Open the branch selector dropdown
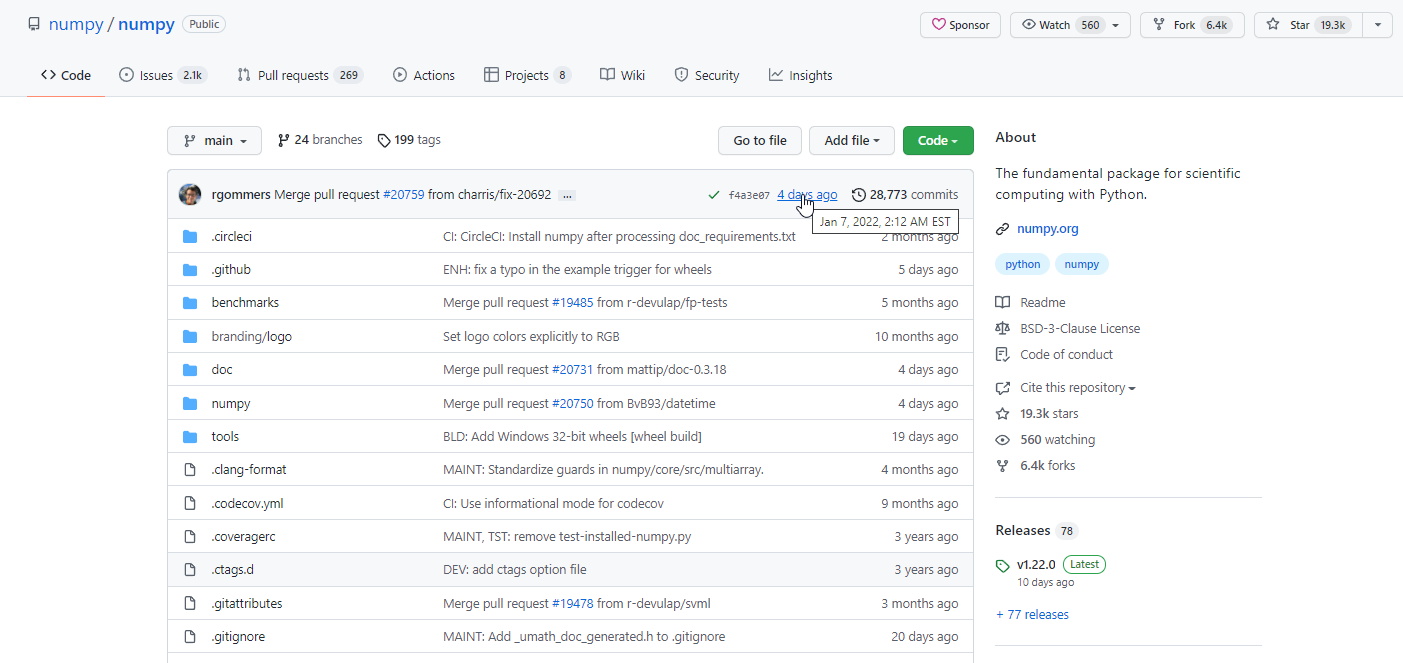This screenshot has width=1403, height=663. pyautogui.click(x=214, y=140)
